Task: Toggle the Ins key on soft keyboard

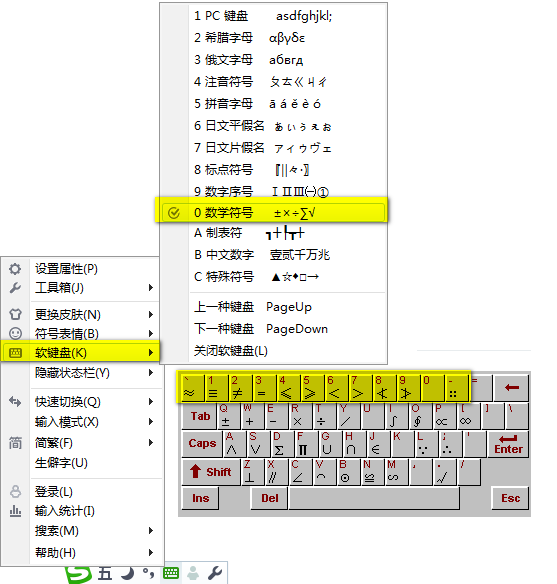Action: [x=200, y=498]
